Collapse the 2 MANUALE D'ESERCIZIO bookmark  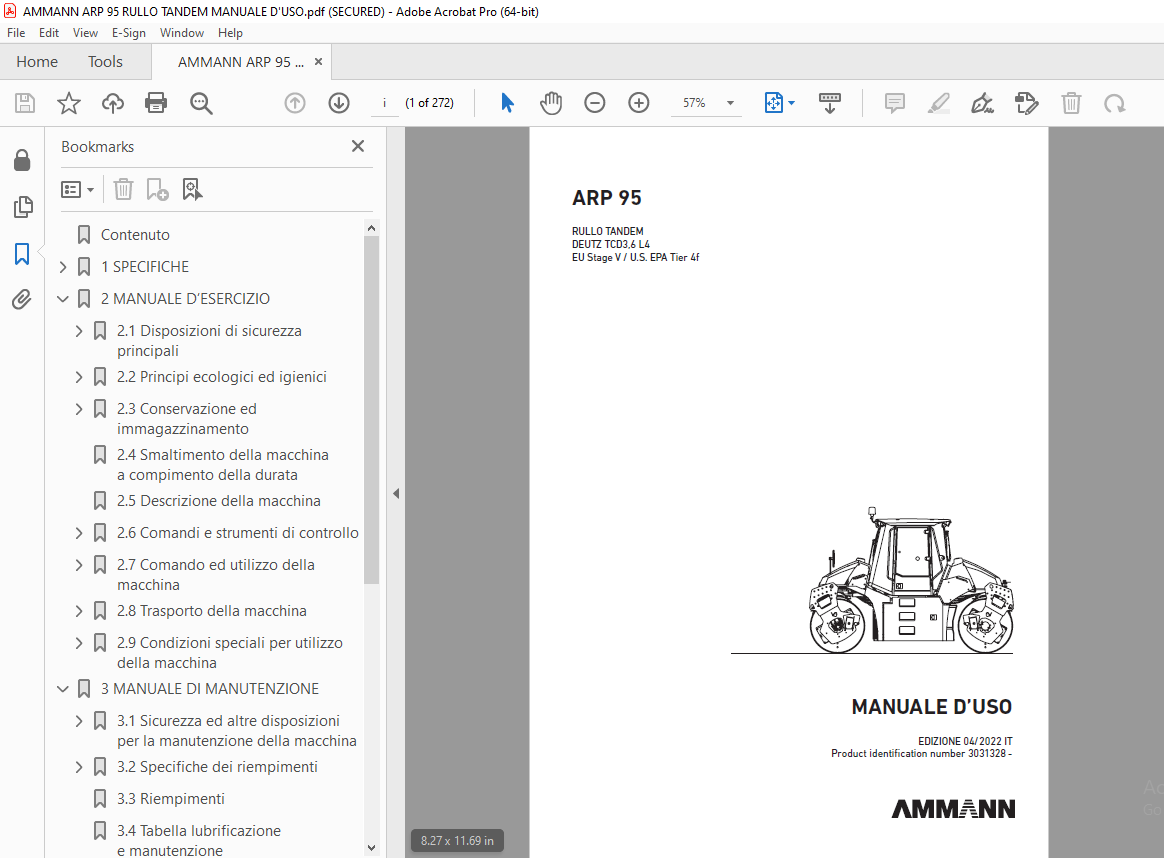tap(63, 299)
